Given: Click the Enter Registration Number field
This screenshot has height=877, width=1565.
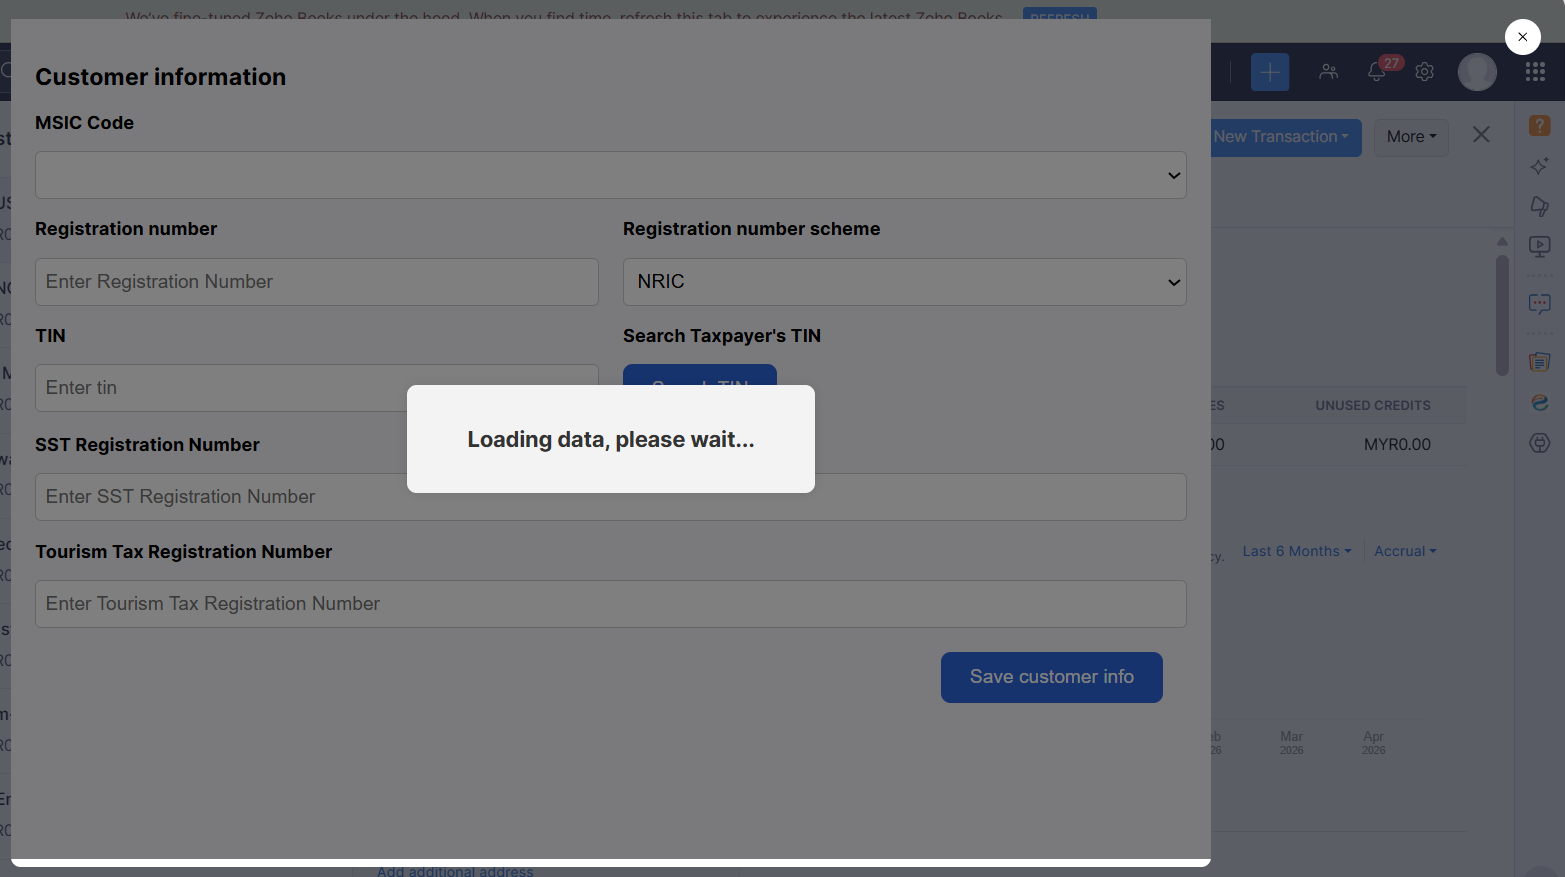Looking at the screenshot, I should pyautogui.click(x=316, y=282).
